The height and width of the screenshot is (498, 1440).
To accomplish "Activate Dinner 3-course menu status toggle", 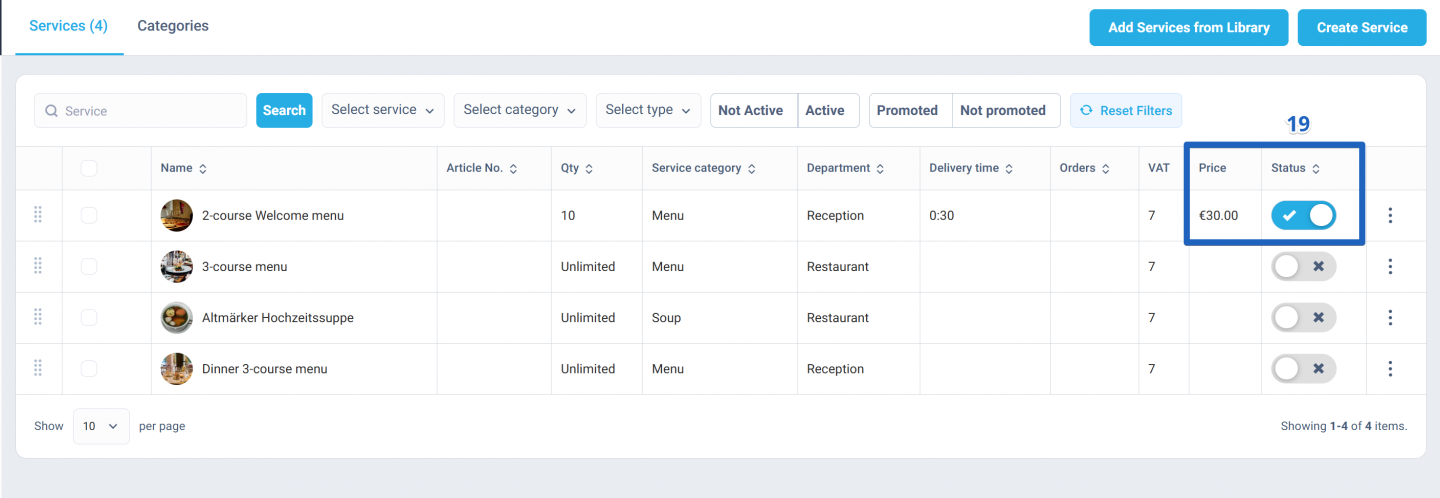I will [1303, 368].
